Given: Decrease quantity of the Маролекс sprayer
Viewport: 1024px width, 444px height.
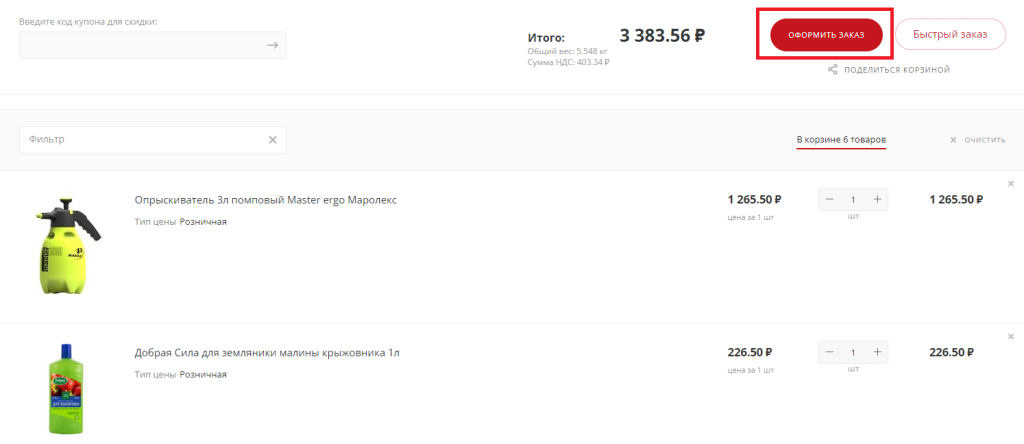Looking at the screenshot, I should click(x=830, y=200).
